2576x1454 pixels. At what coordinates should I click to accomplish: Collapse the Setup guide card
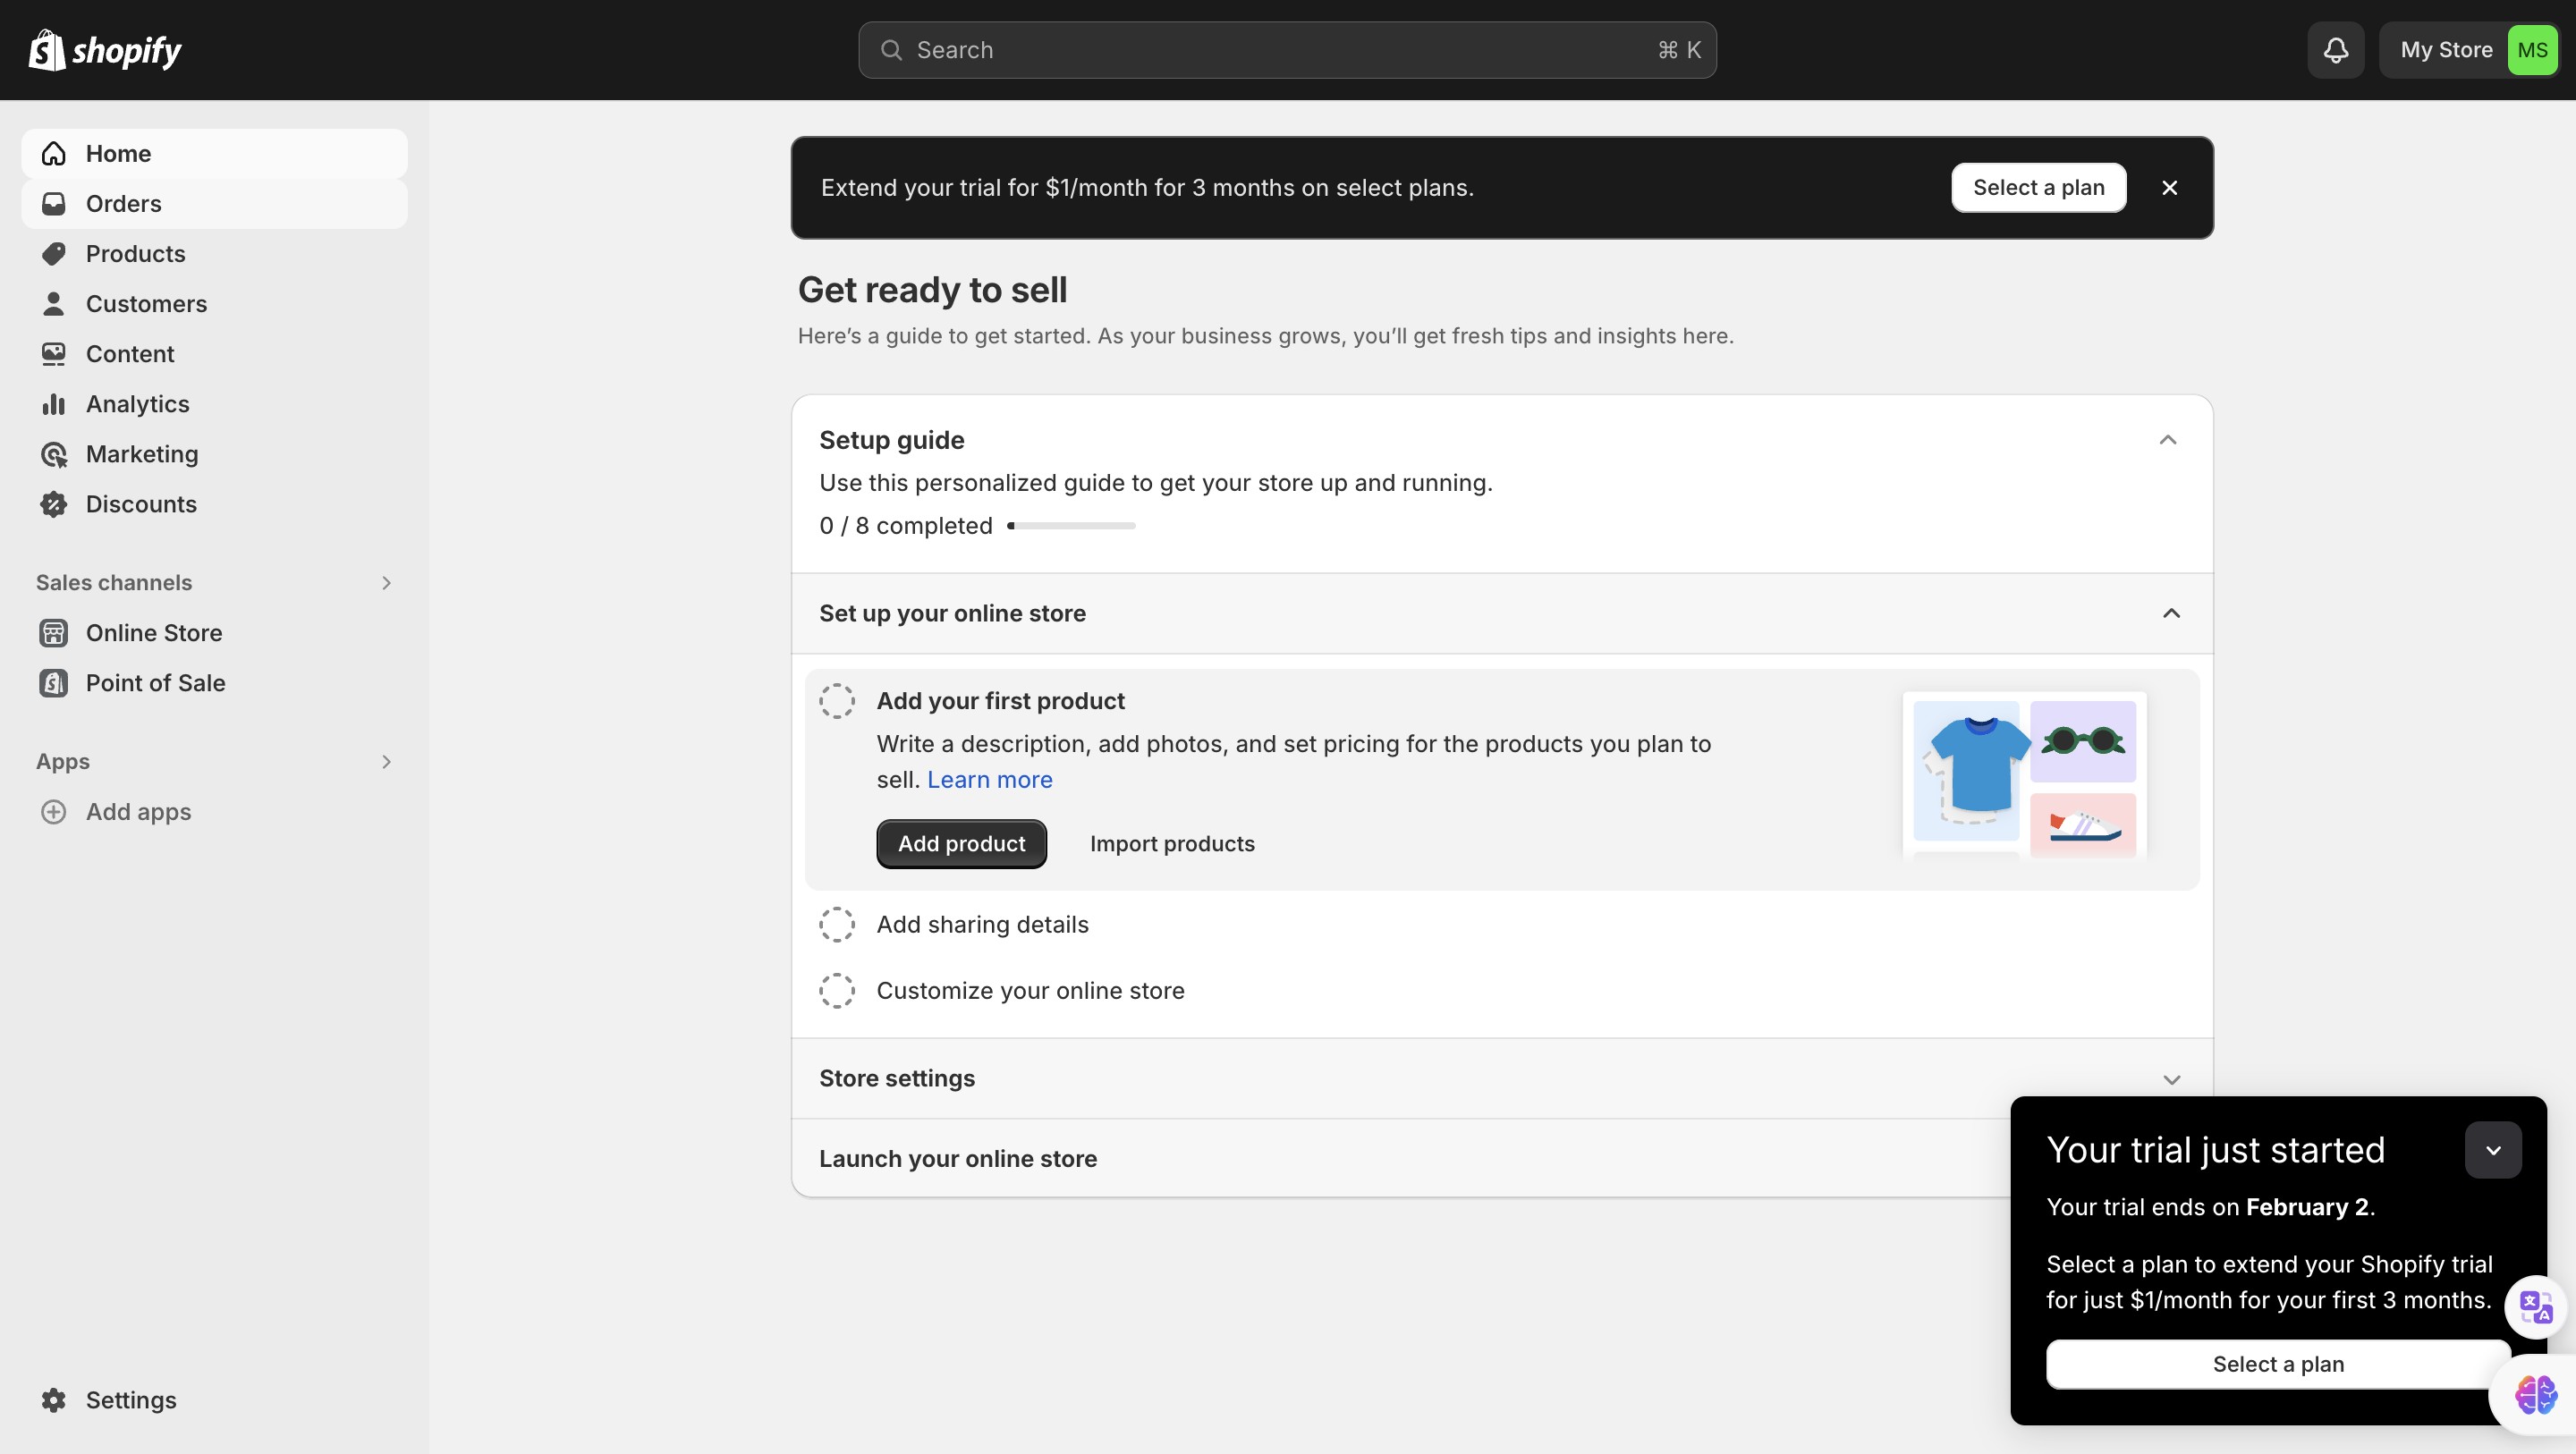pyautogui.click(x=2167, y=440)
